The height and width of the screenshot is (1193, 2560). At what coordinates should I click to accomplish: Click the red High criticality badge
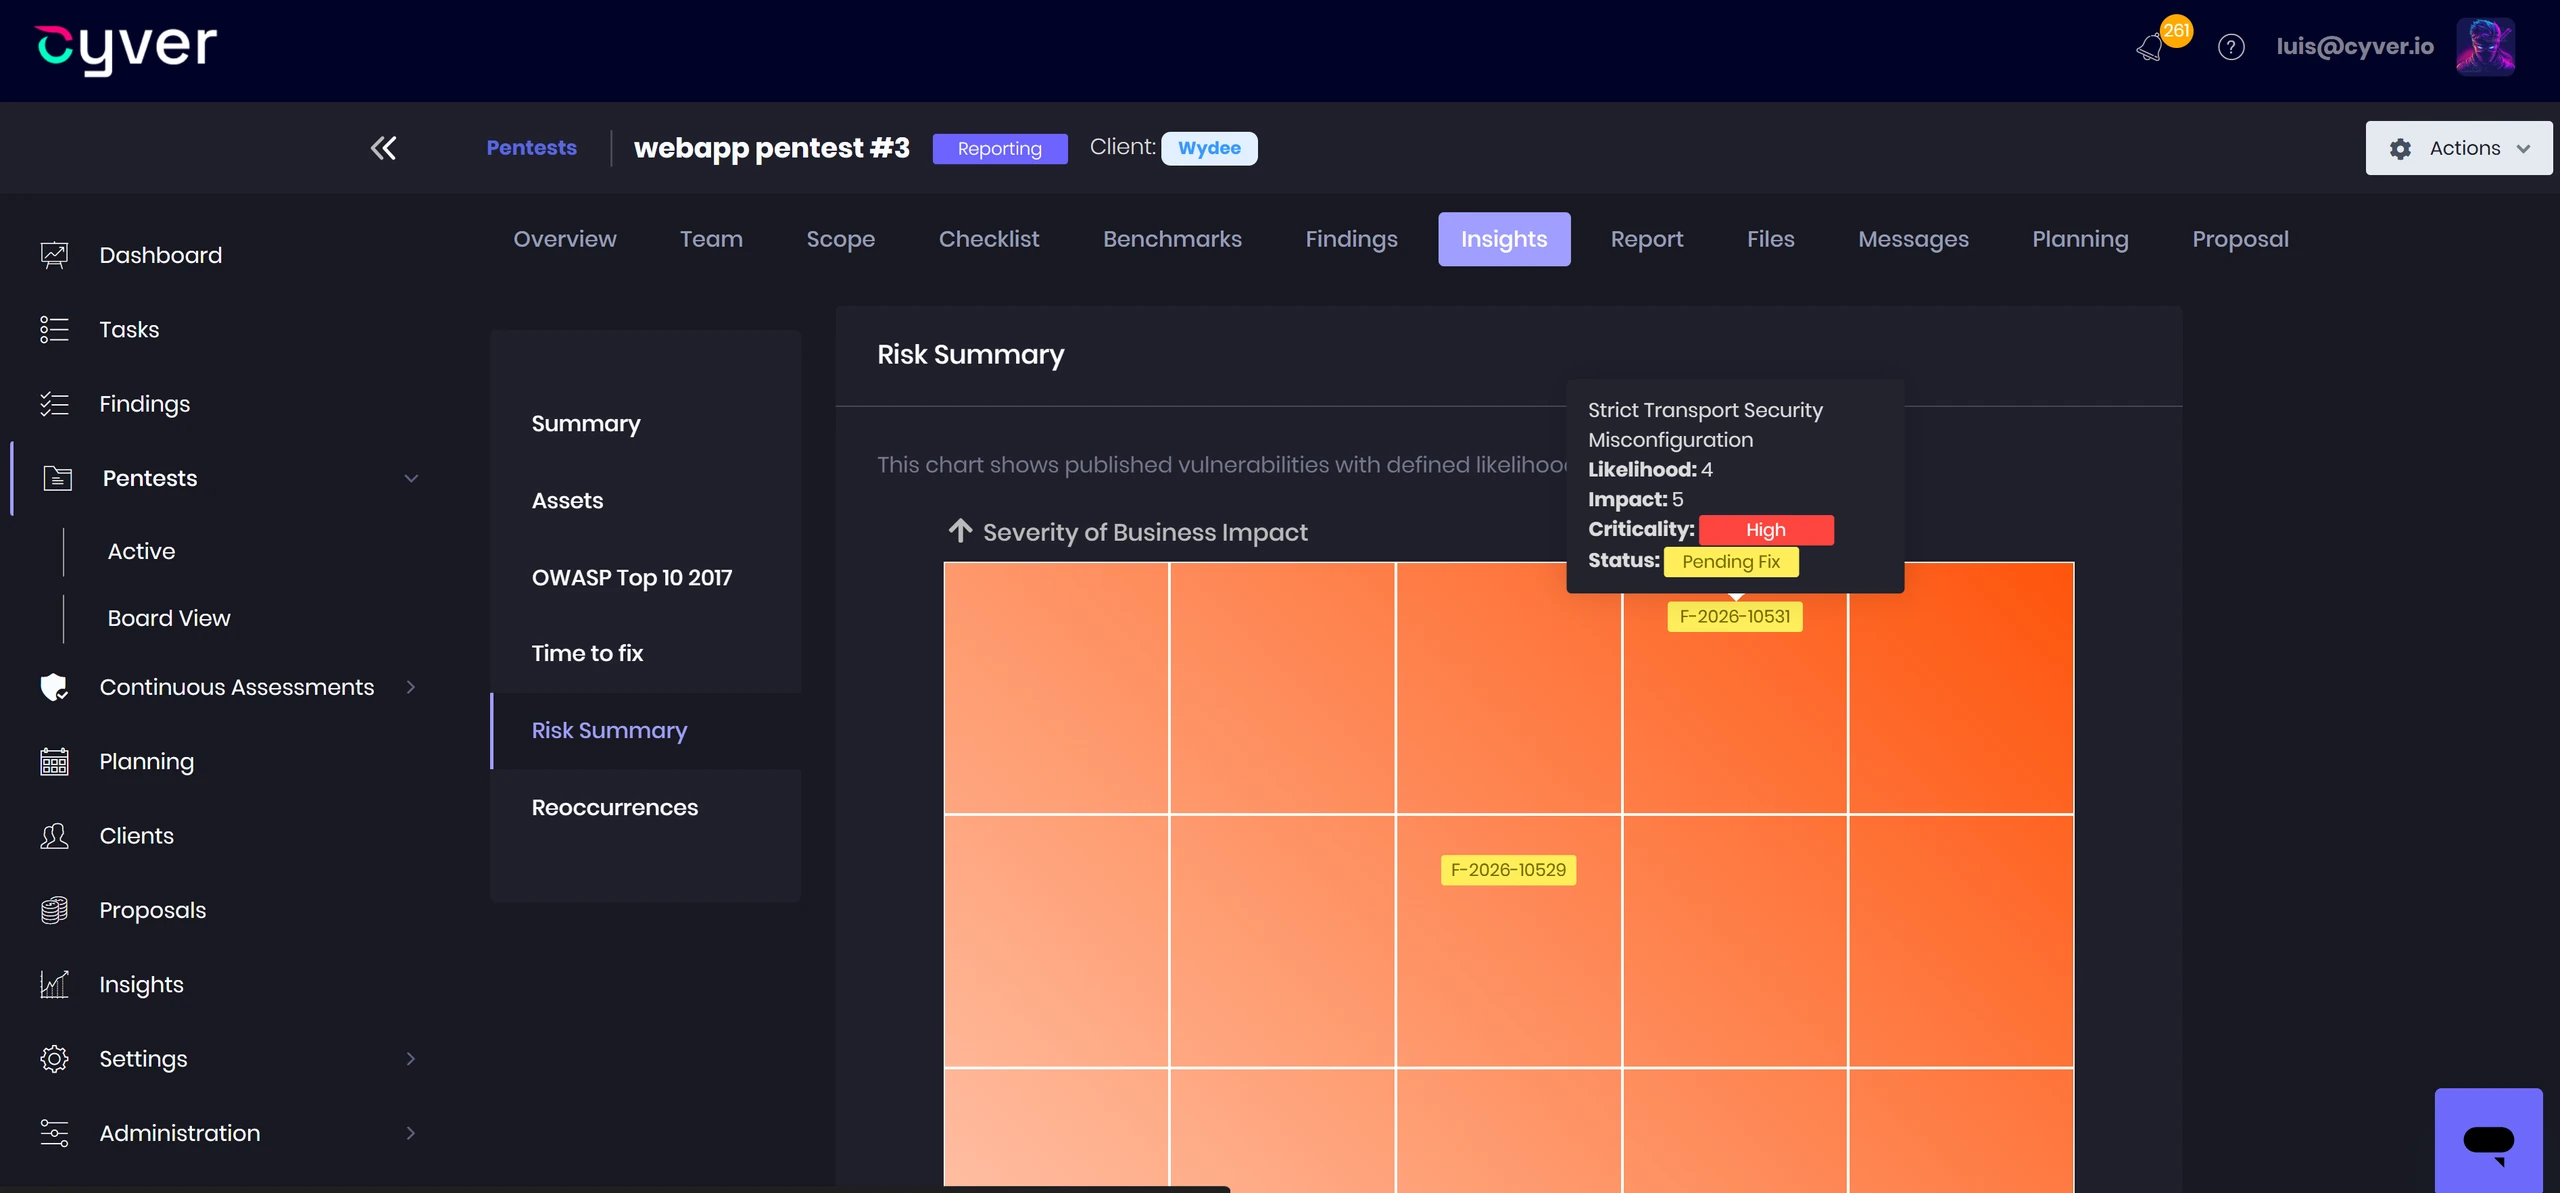(x=1766, y=530)
